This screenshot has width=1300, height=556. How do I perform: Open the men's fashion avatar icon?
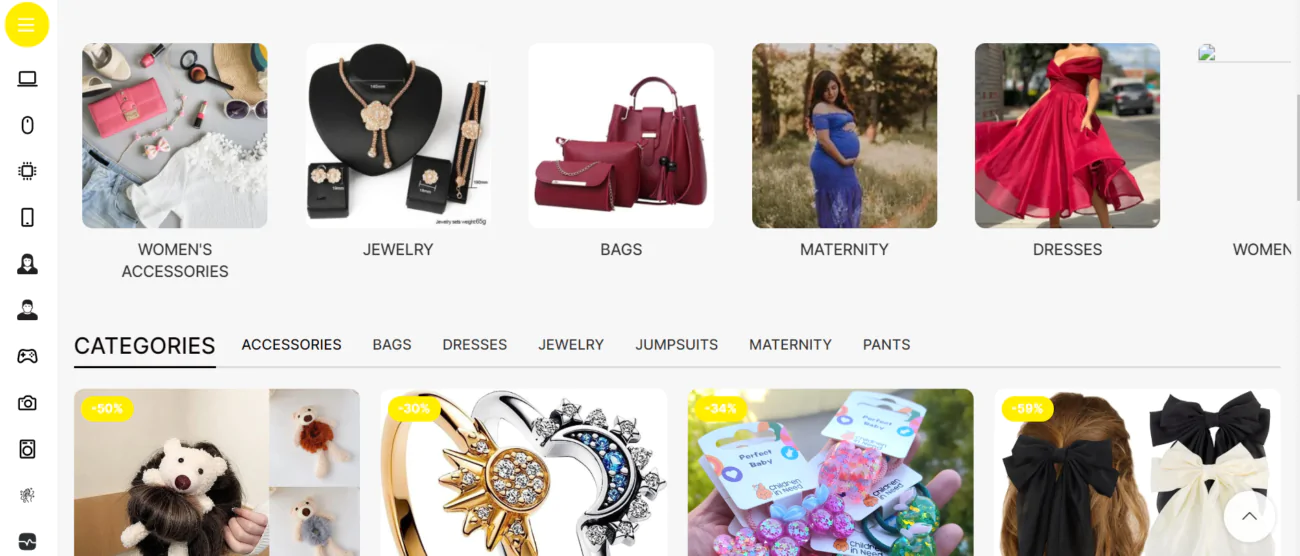(27, 310)
